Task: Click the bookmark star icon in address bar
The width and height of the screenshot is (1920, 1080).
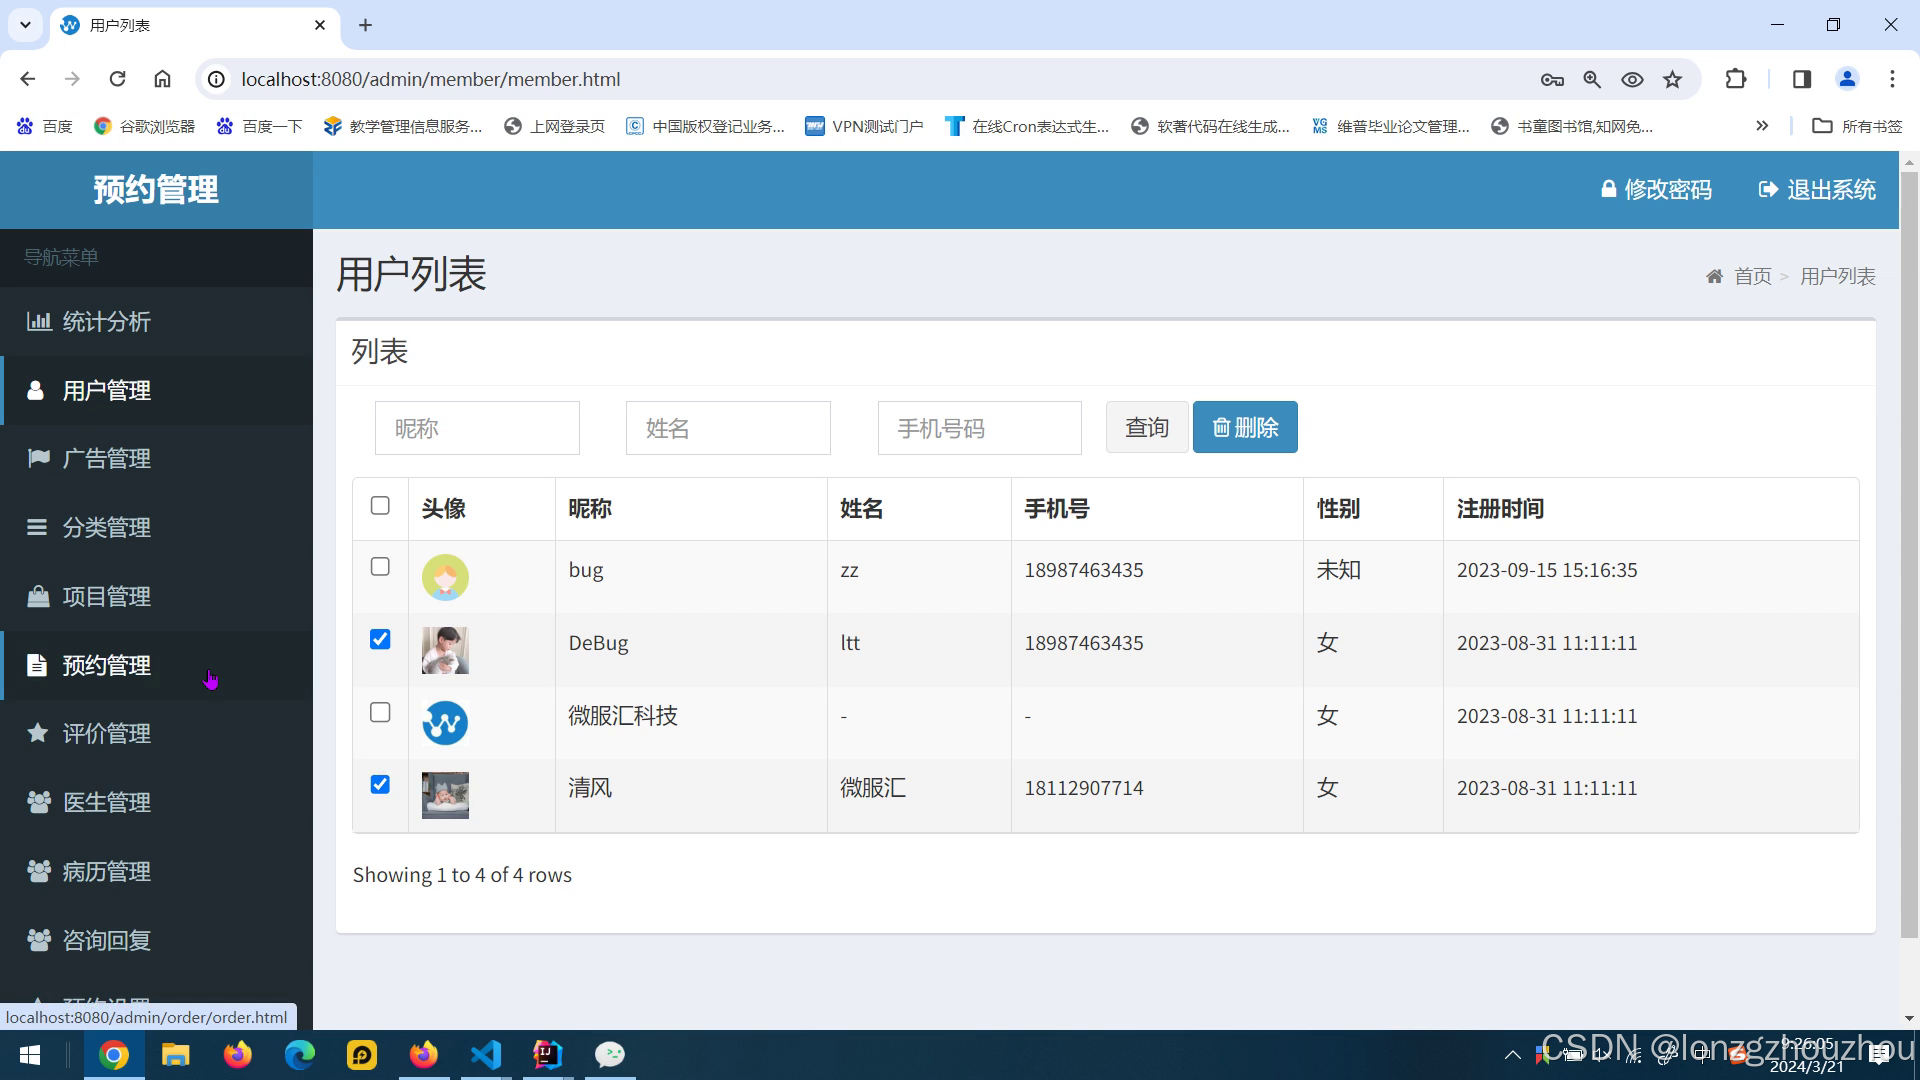Action: [1672, 79]
